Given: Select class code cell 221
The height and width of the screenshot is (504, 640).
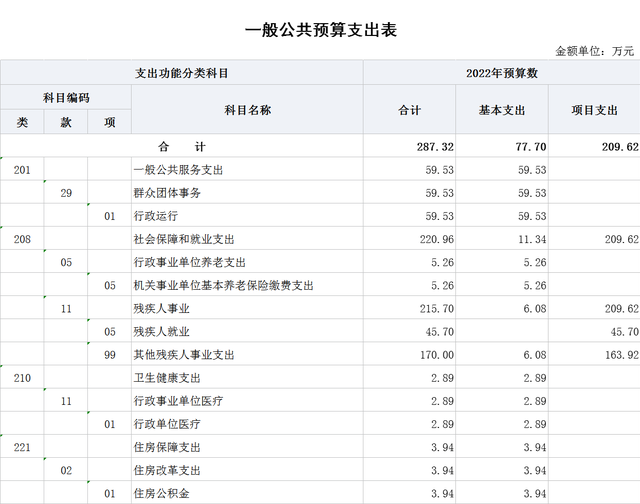Looking at the screenshot, I should pos(22,447).
